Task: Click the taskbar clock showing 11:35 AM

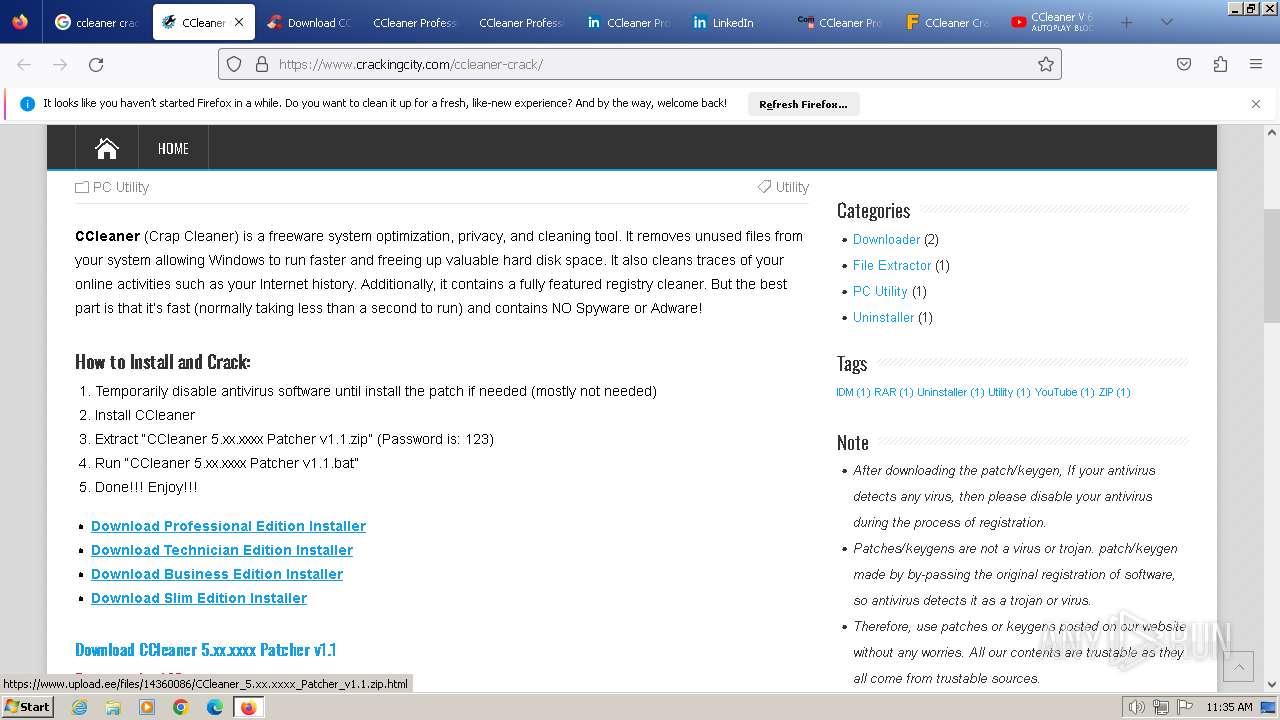Action: (1229, 707)
